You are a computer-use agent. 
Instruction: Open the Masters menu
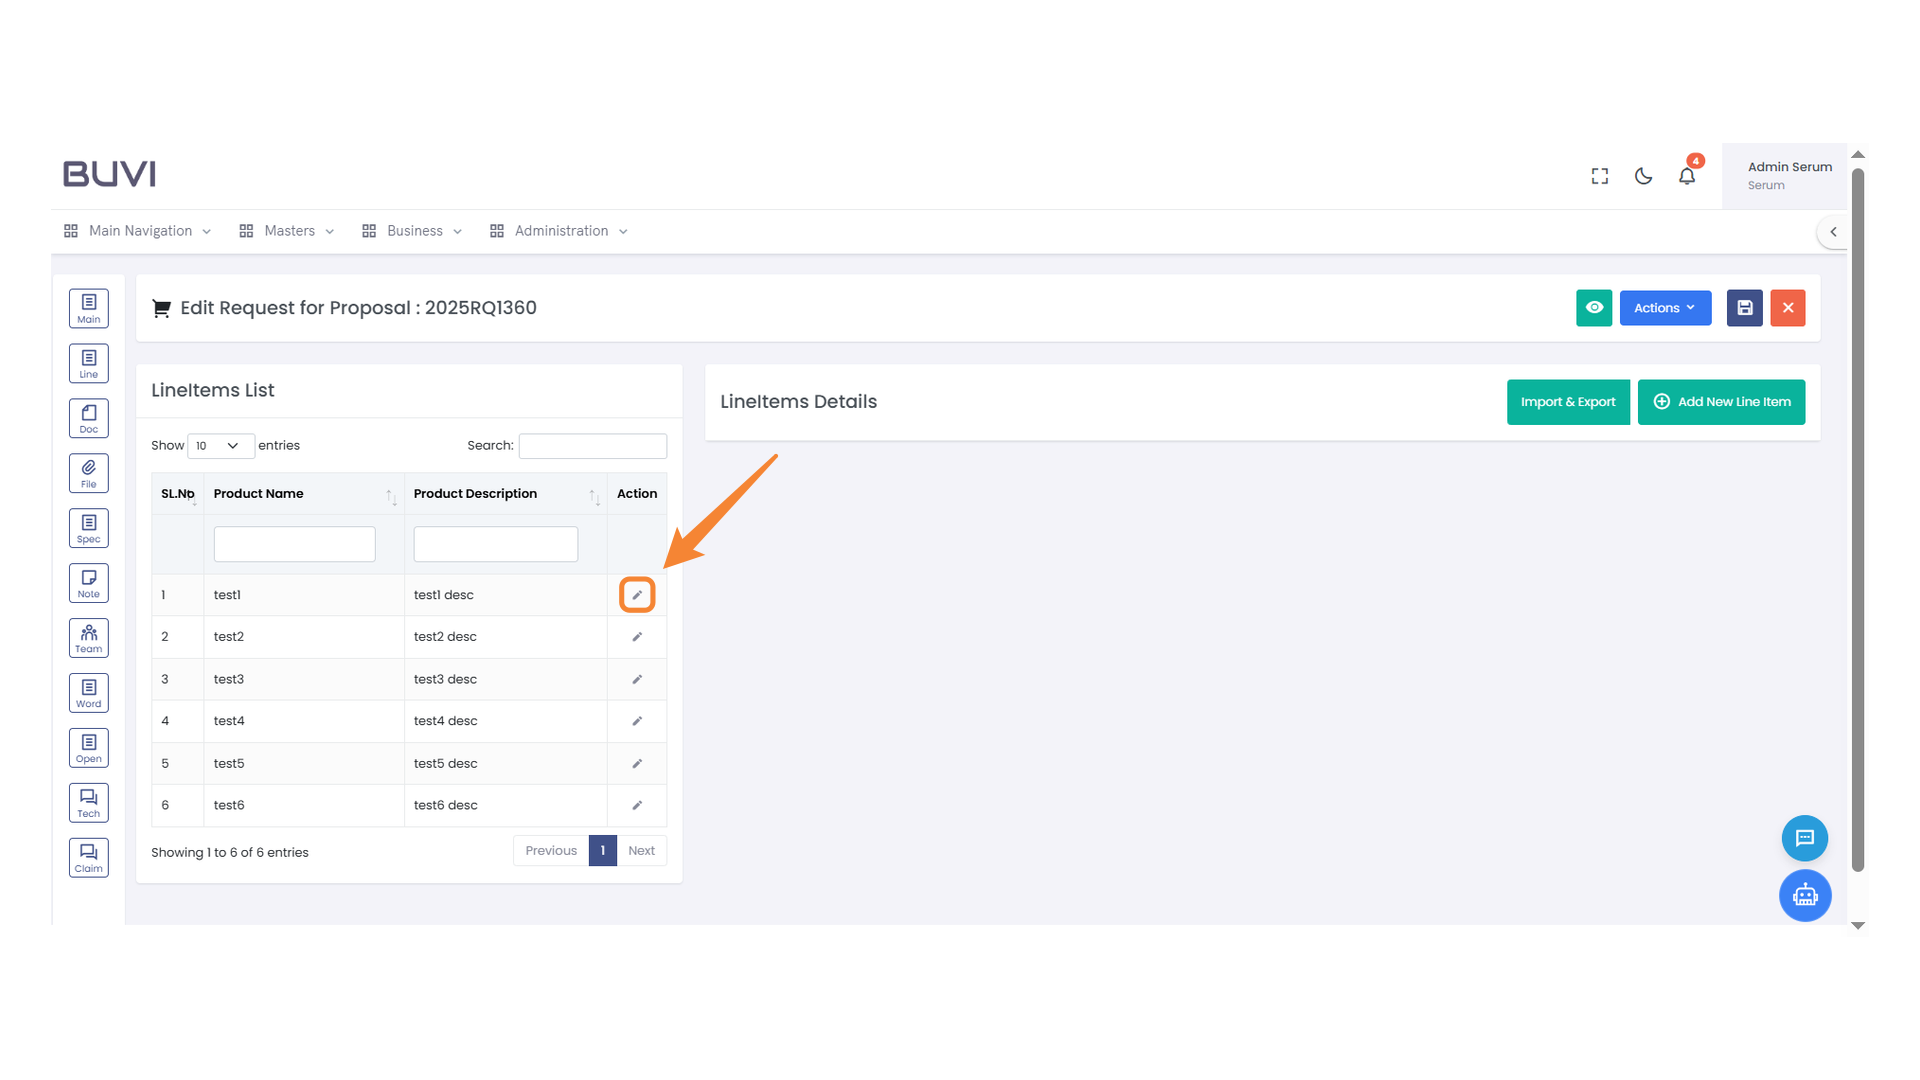point(289,231)
